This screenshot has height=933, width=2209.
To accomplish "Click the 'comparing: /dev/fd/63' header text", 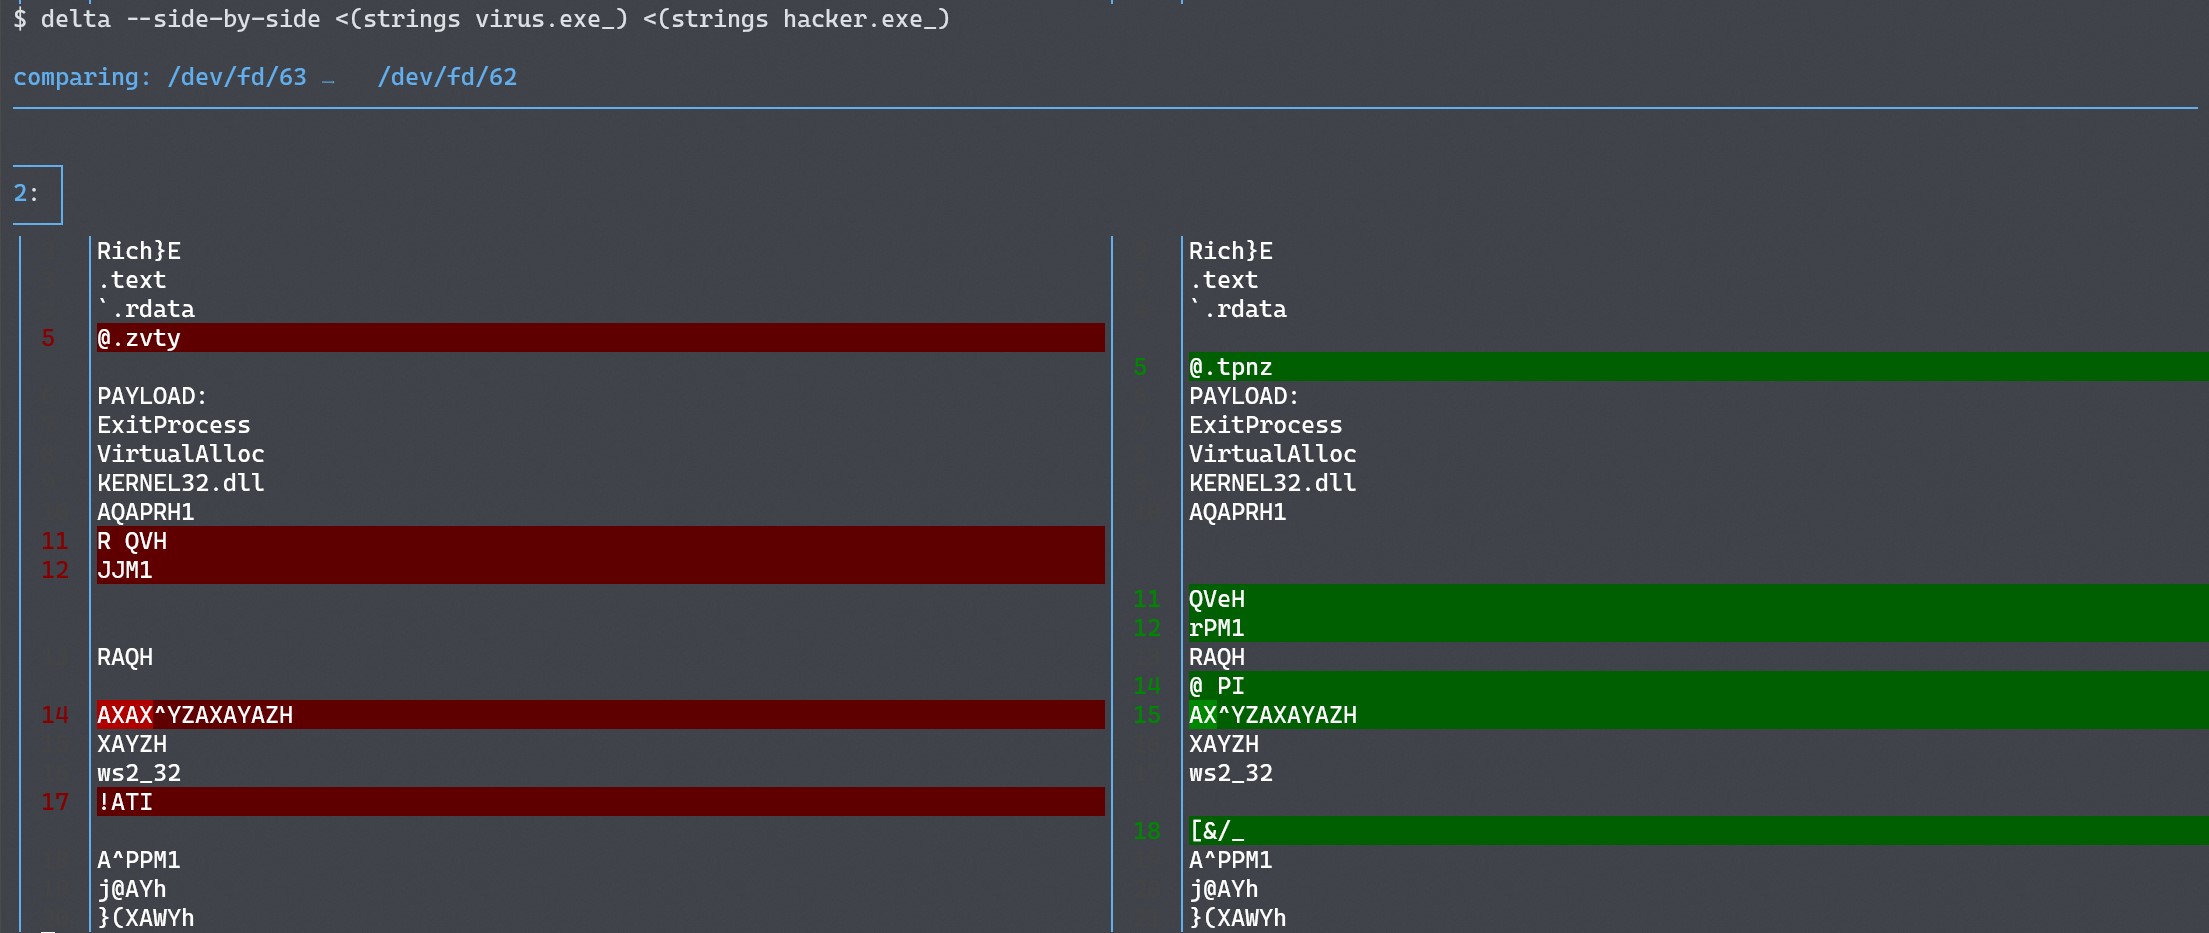I will [160, 77].
